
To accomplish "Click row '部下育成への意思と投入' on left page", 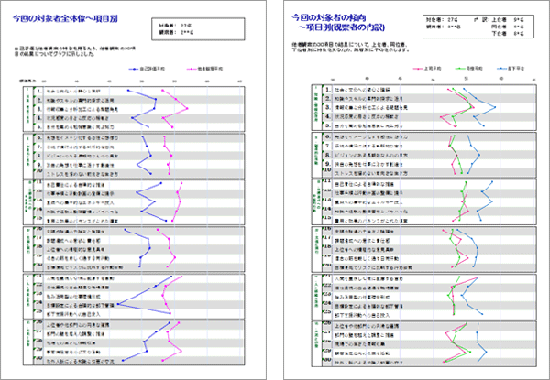I will point(73,314).
